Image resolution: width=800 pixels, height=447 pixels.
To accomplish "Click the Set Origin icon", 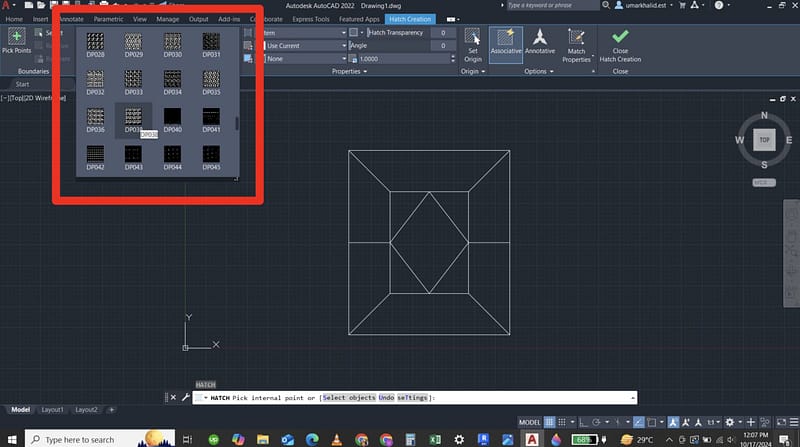I will click(x=473, y=42).
